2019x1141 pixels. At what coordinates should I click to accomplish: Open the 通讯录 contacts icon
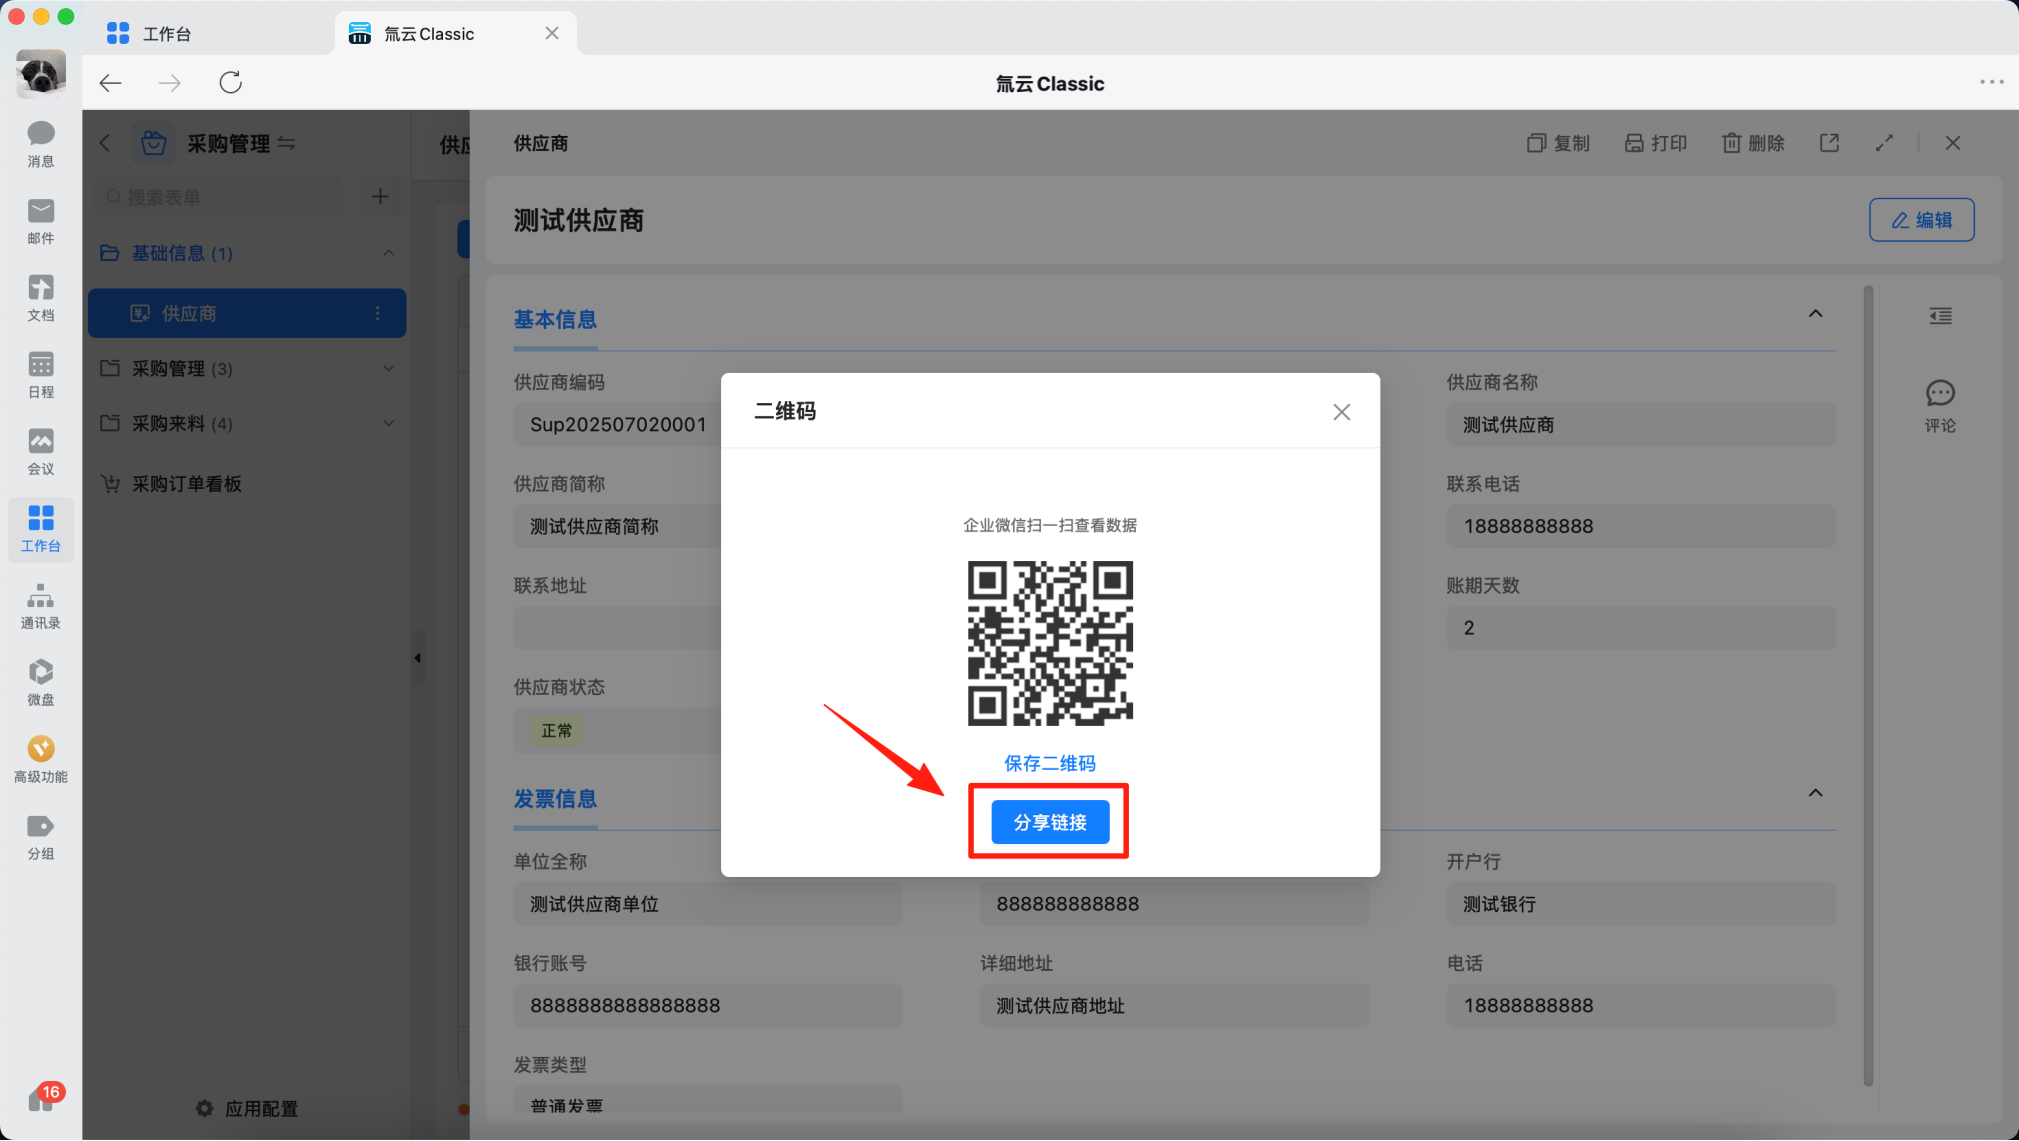click(x=41, y=606)
